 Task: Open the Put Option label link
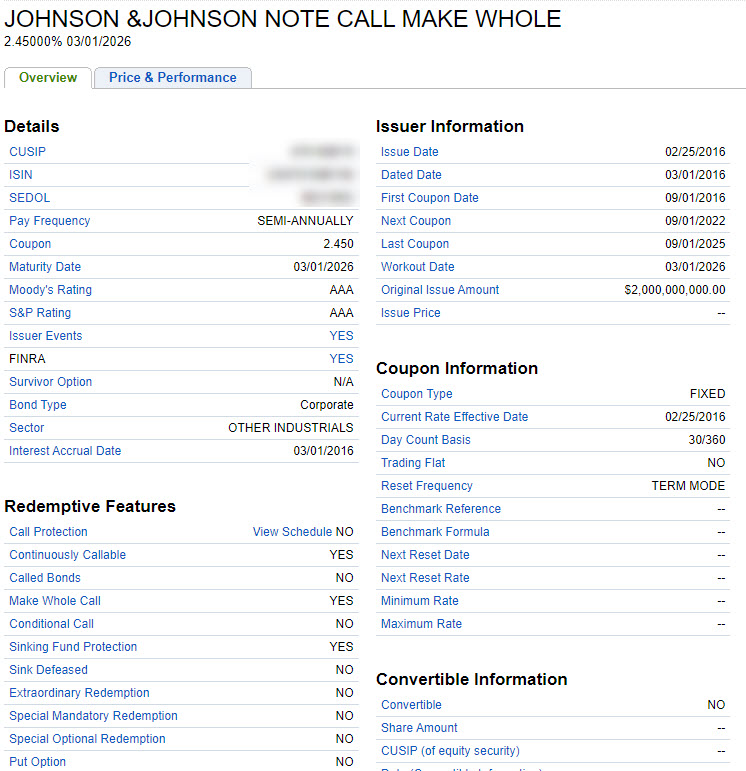[37, 762]
